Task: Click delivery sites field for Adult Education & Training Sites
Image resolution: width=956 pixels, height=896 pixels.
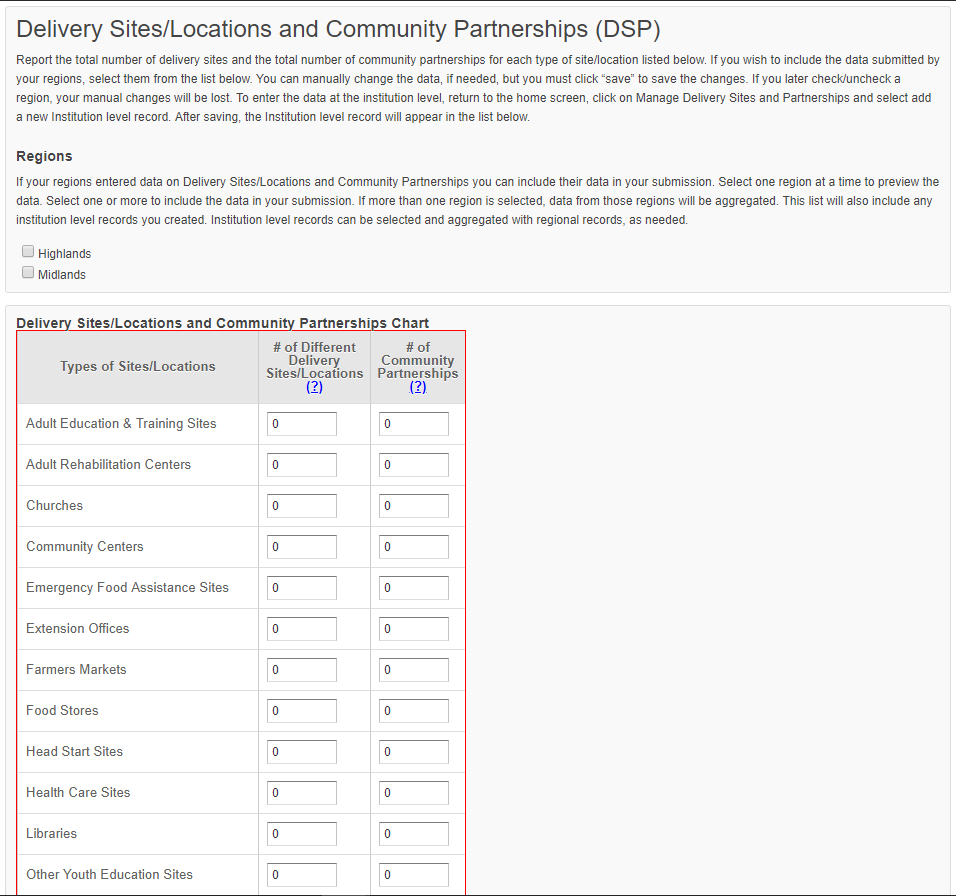Action: click(302, 424)
